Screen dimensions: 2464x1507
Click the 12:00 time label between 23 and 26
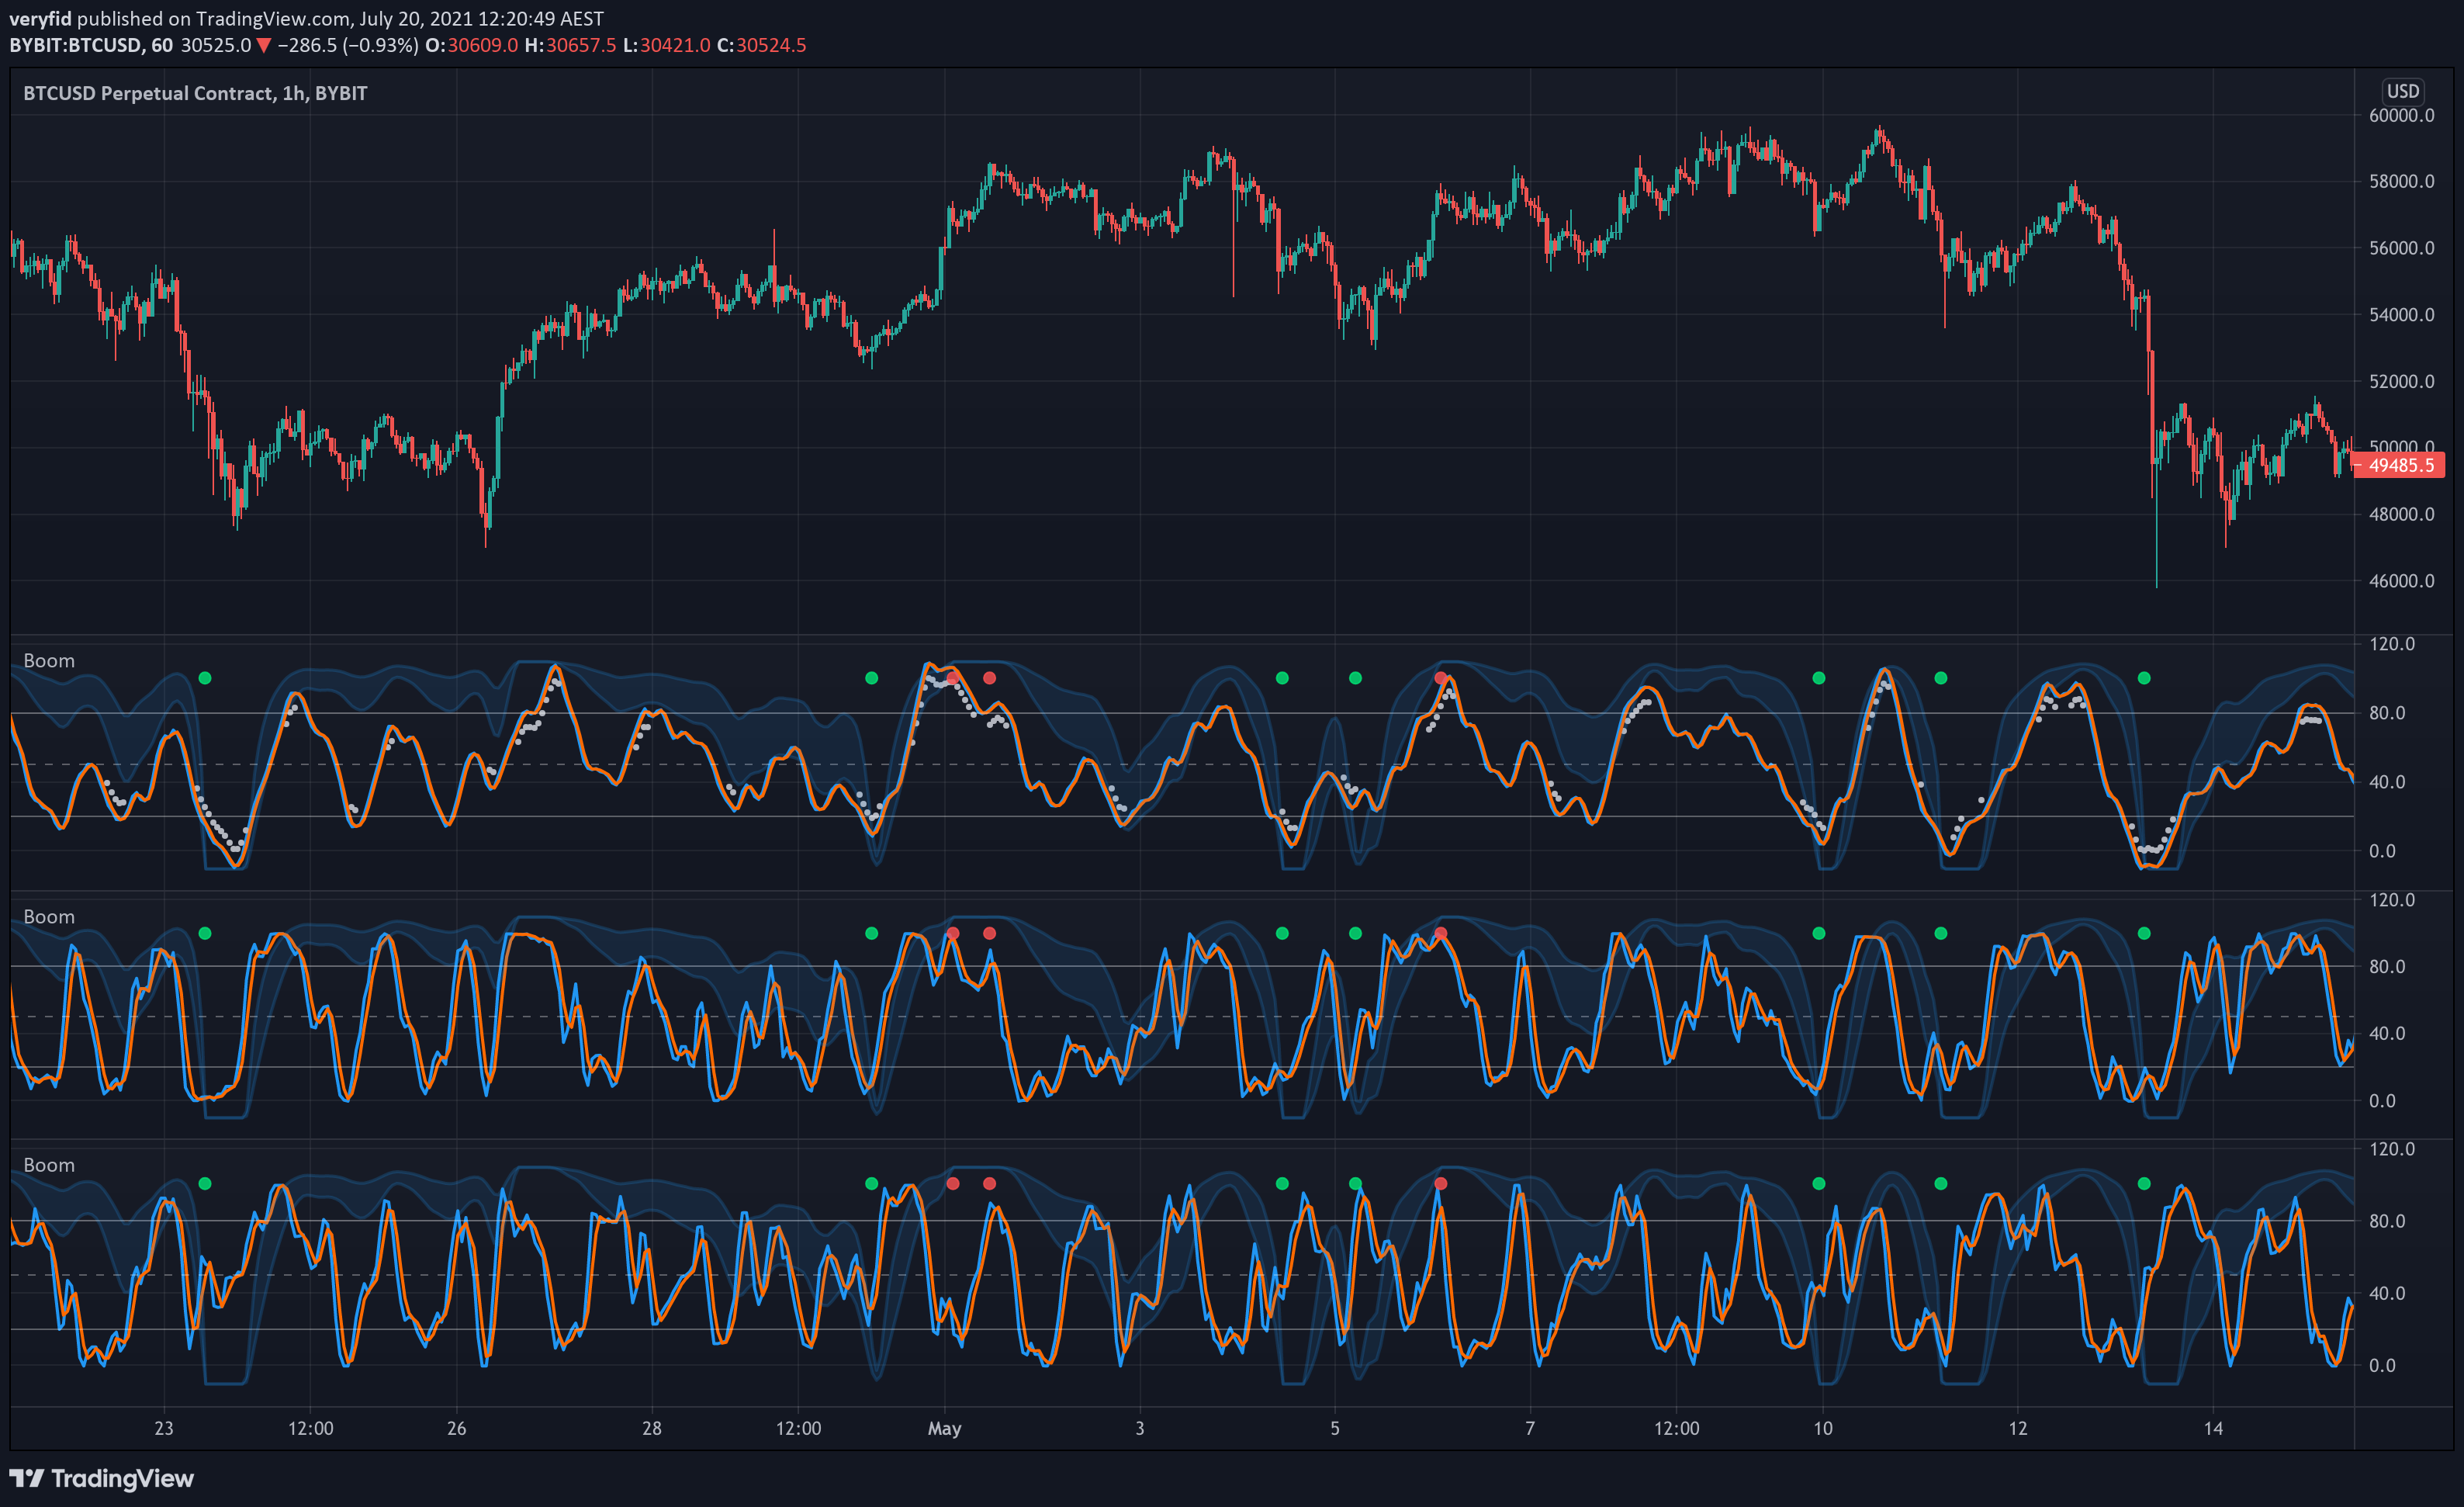(x=311, y=1428)
